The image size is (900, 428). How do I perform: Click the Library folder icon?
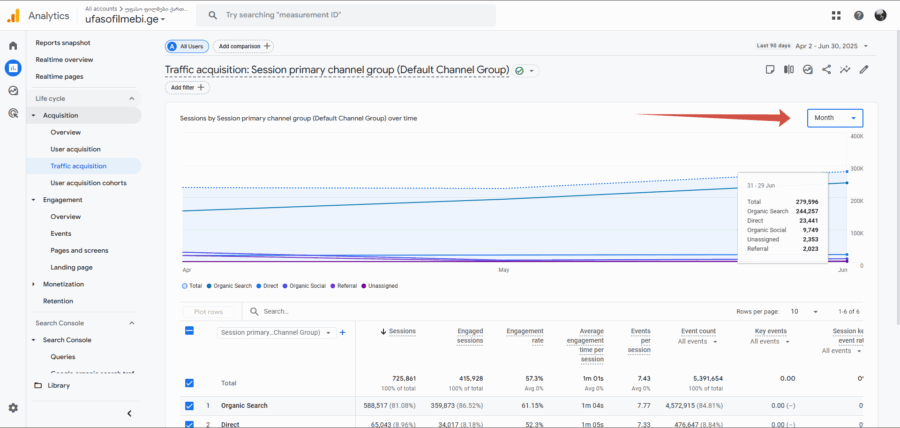pos(38,386)
